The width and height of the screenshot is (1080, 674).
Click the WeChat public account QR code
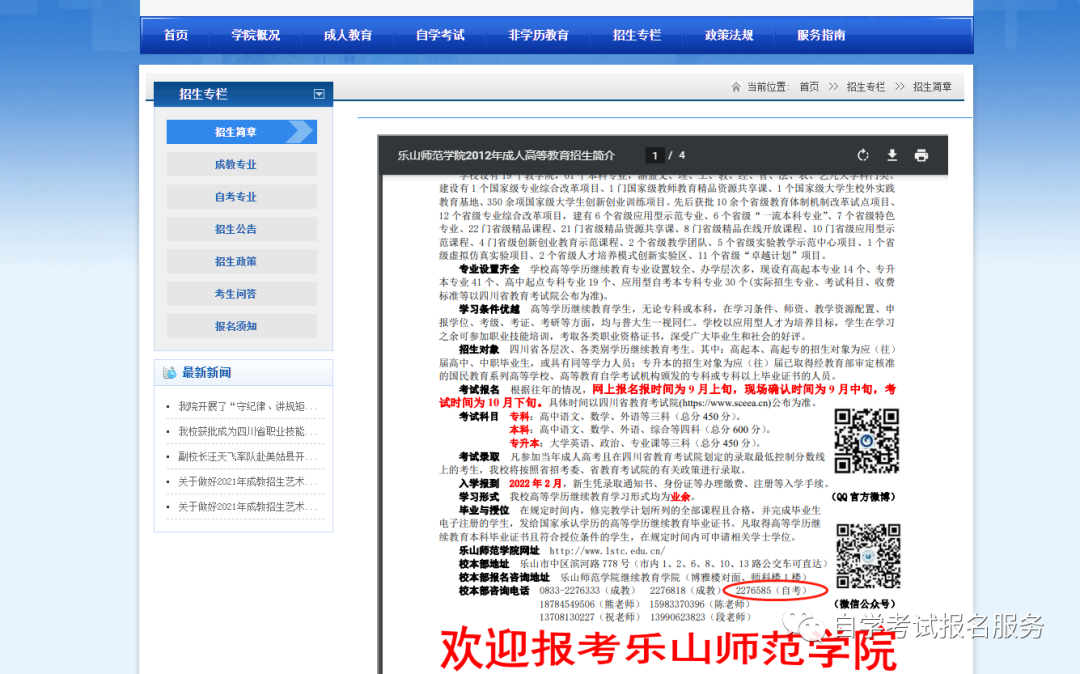tap(866, 556)
